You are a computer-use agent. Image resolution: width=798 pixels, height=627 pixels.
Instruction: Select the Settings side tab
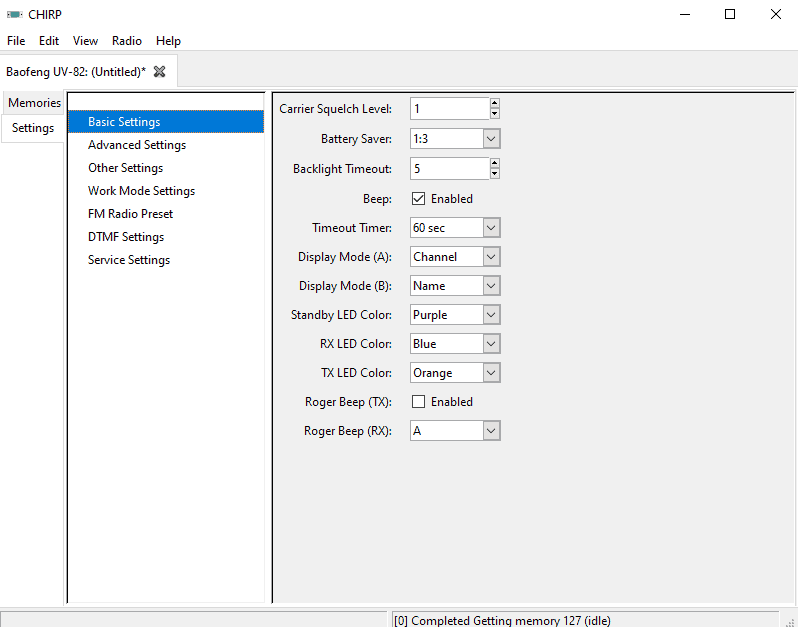point(33,128)
